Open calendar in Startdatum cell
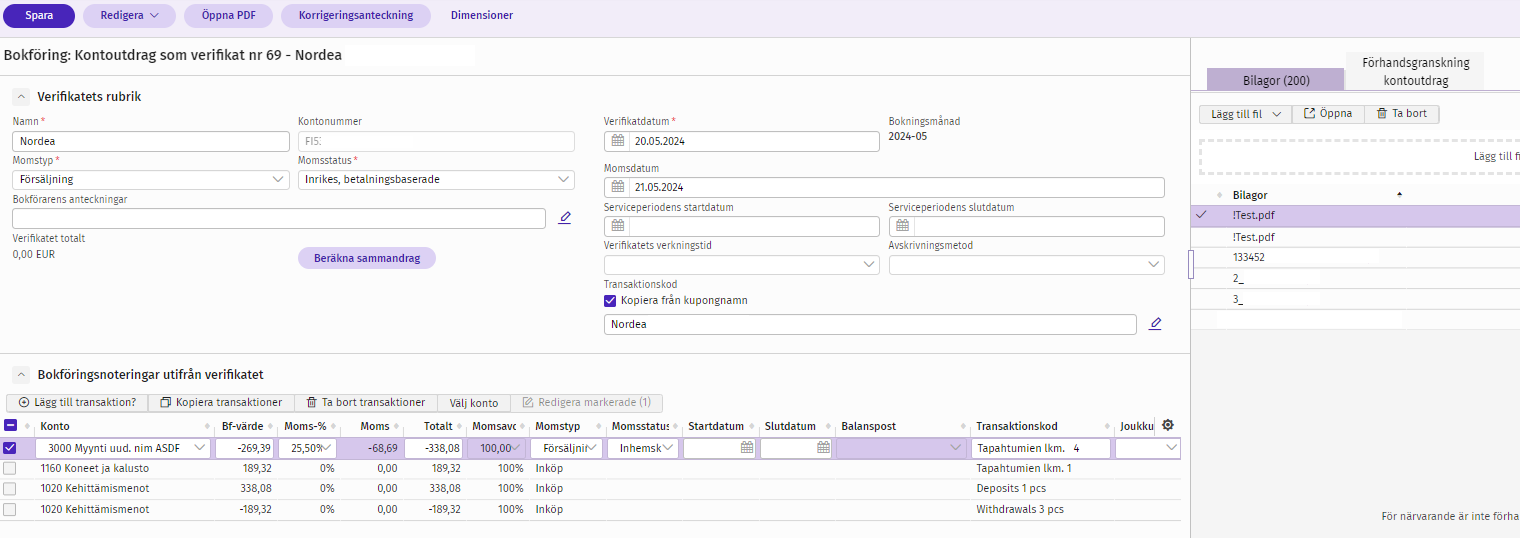This screenshot has width=1520, height=538. 746,448
